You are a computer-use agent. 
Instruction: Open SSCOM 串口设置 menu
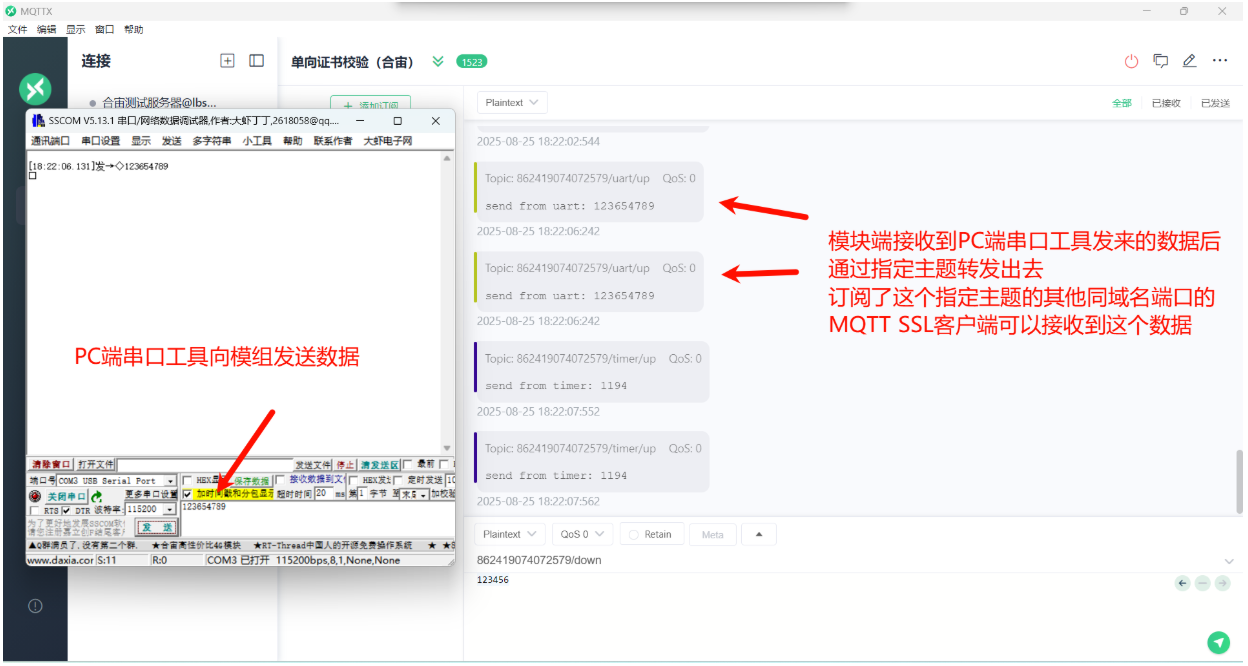point(100,141)
